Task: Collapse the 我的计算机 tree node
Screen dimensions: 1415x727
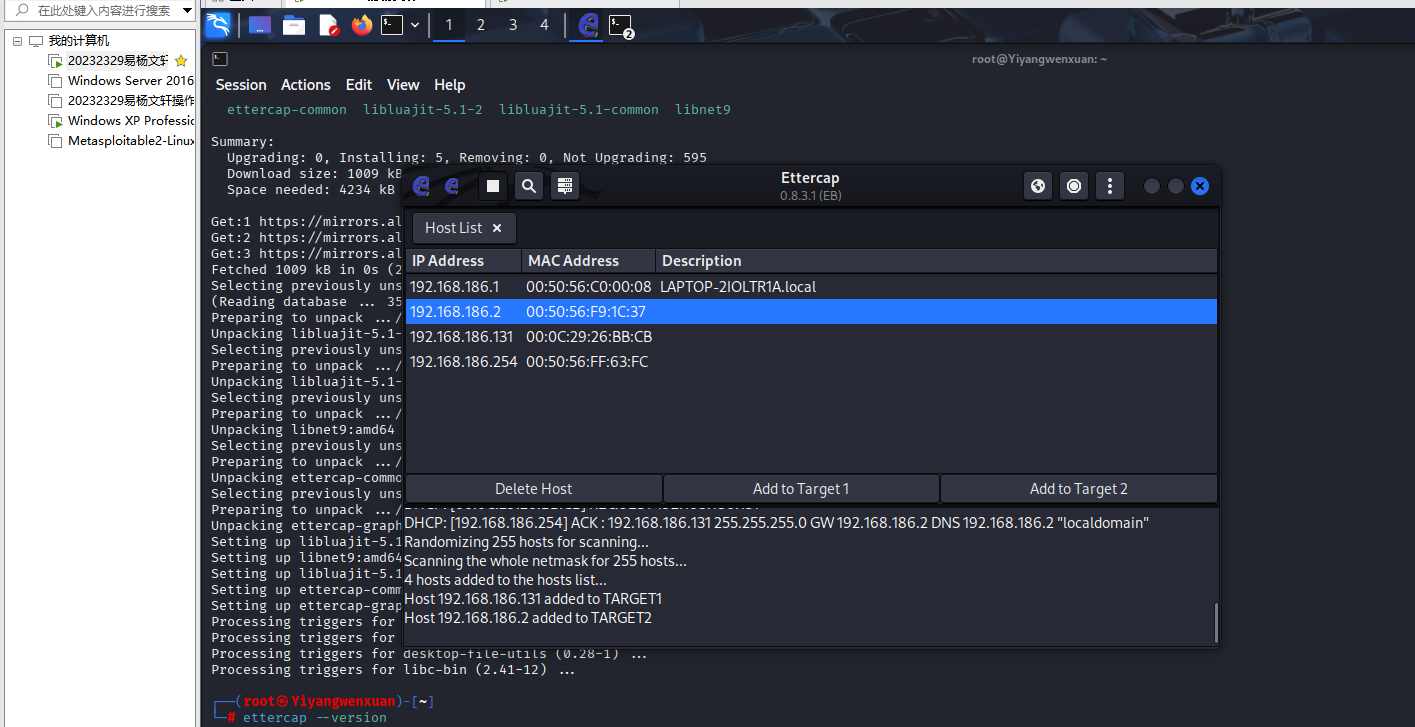Action: click(x=17, y=41)
